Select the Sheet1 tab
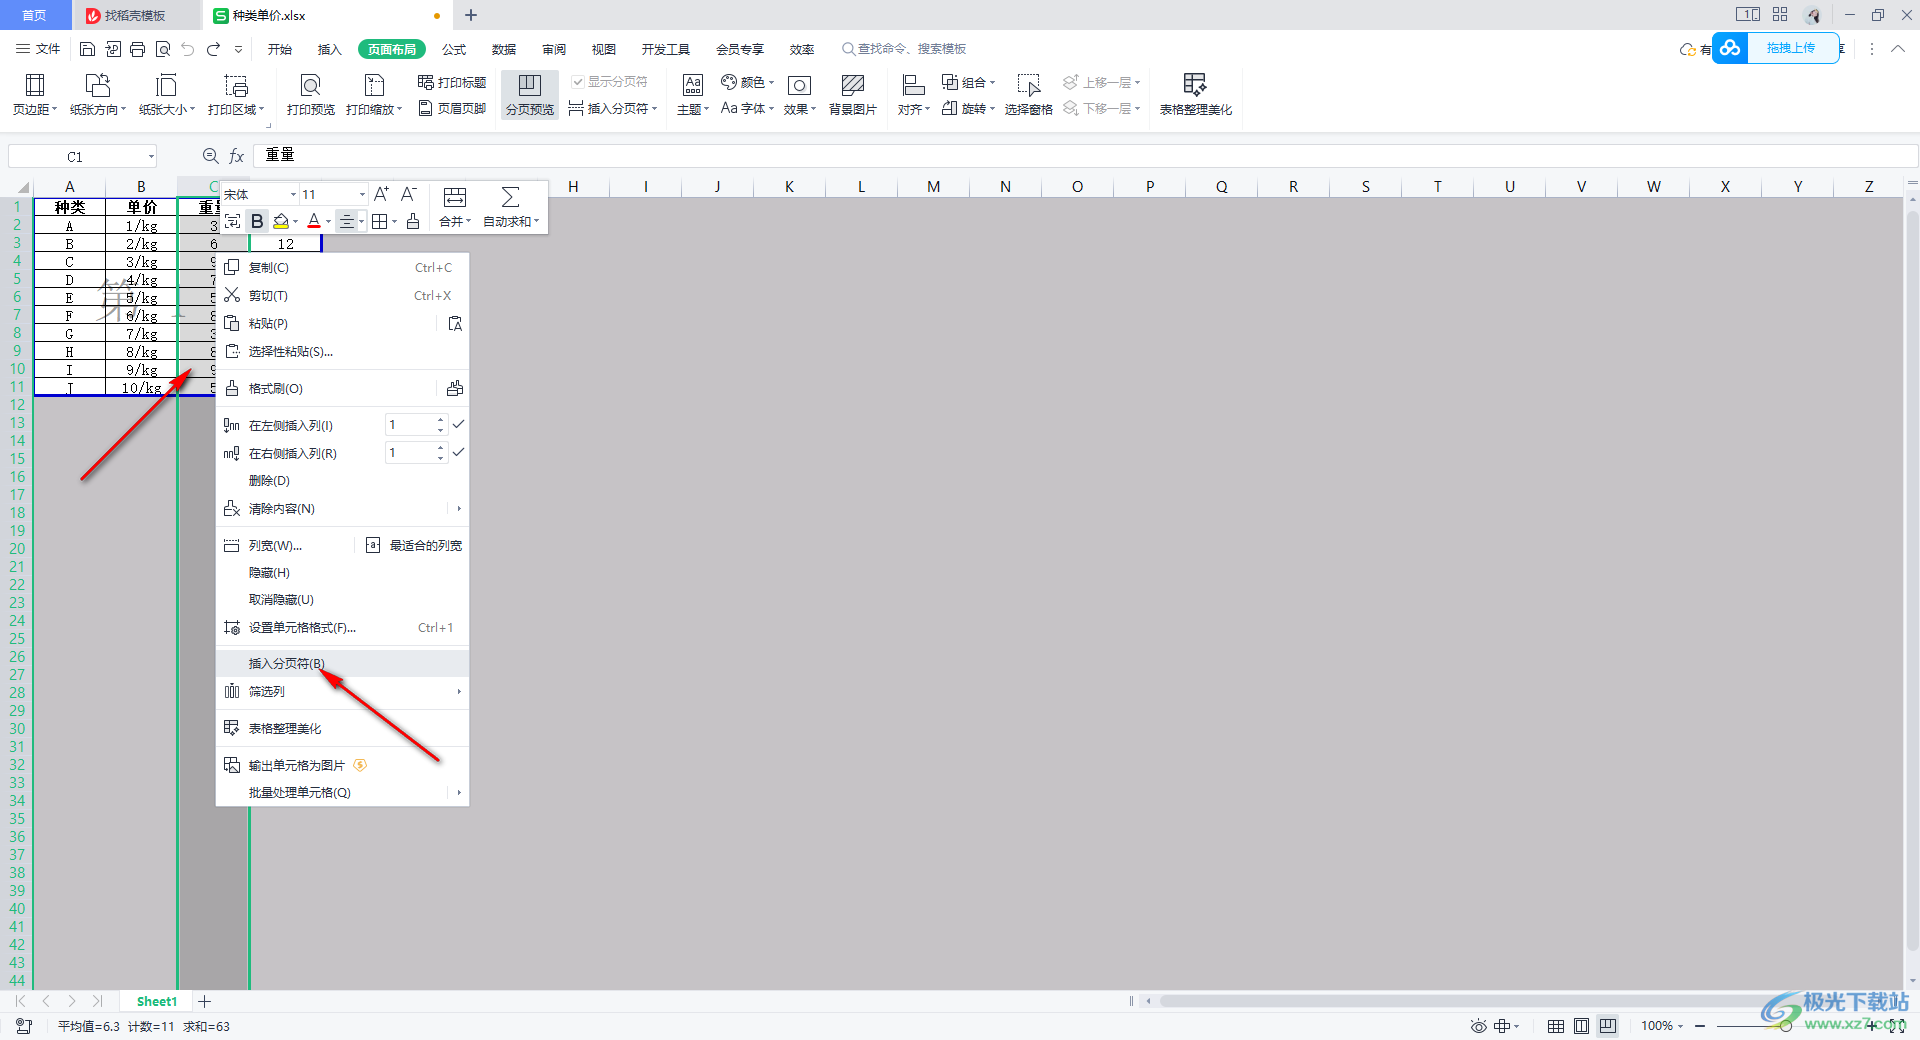This screenshot has width=1920, height=1040. coord(157,1001)
